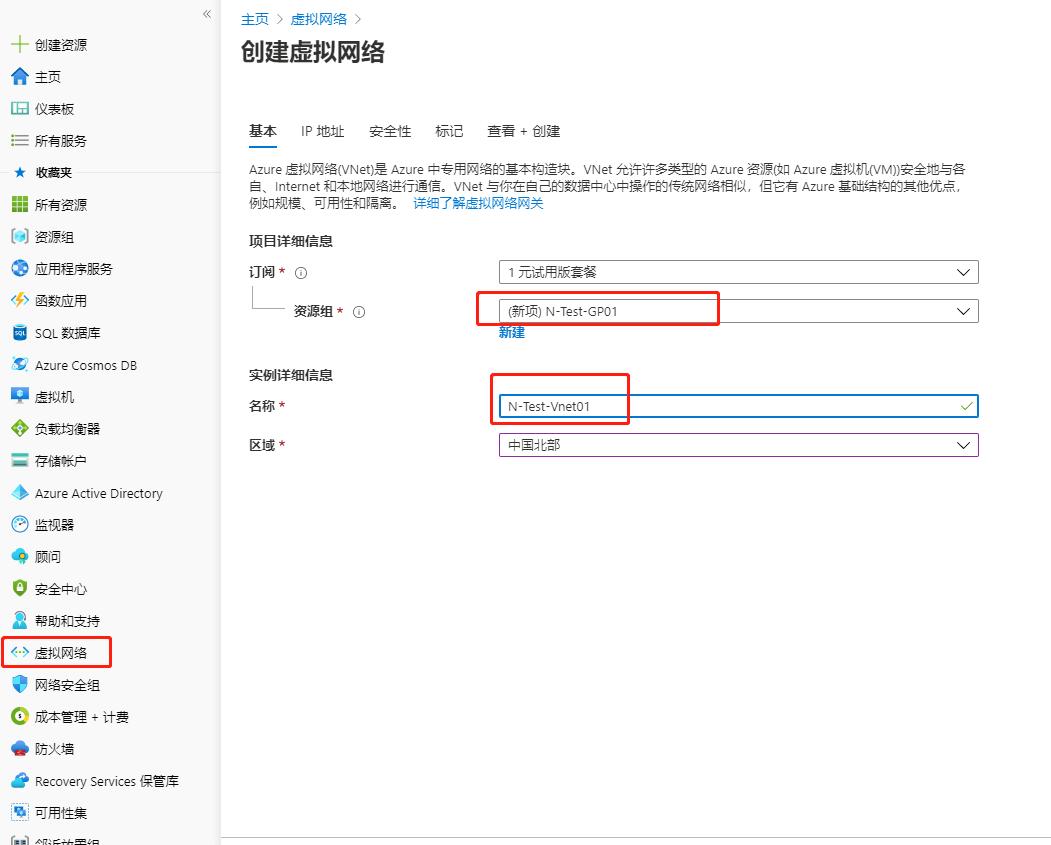Open the 帮助和支持 person icon

[20, 621]
